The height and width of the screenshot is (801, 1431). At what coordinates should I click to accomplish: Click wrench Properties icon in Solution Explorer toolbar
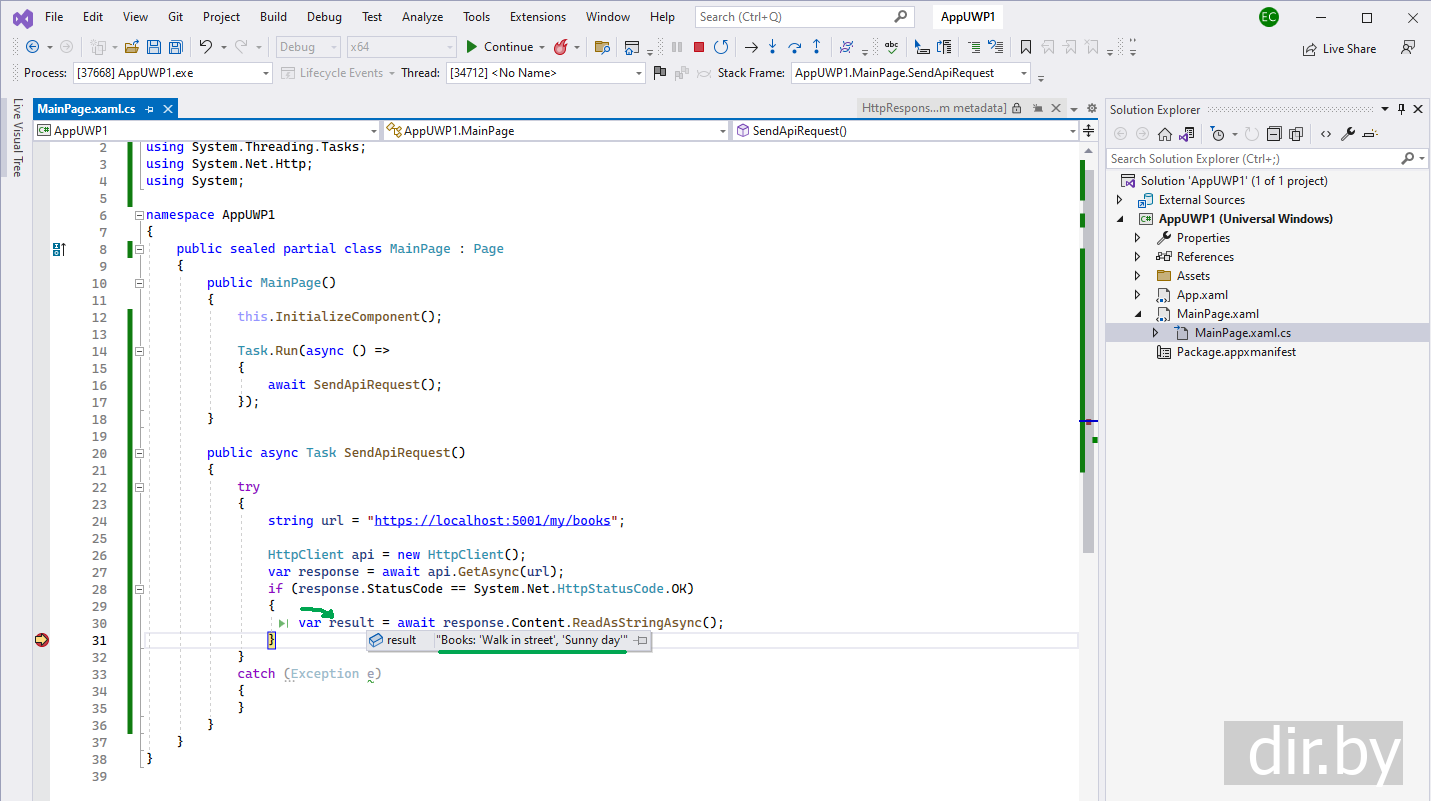1347,134
